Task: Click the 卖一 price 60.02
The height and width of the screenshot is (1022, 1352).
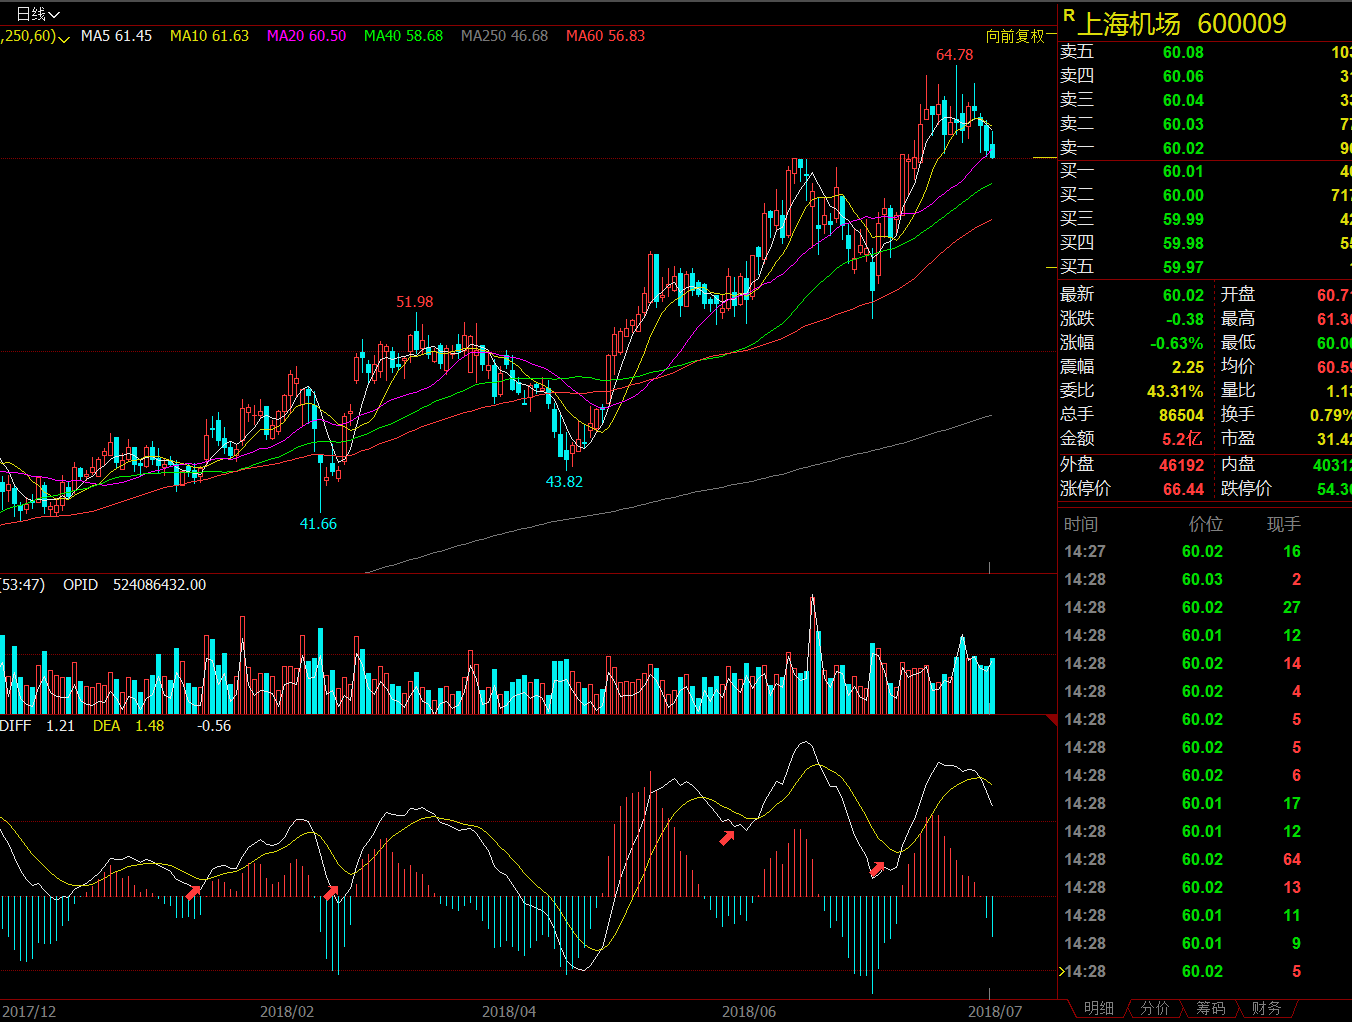Action: coord(1183,148)
